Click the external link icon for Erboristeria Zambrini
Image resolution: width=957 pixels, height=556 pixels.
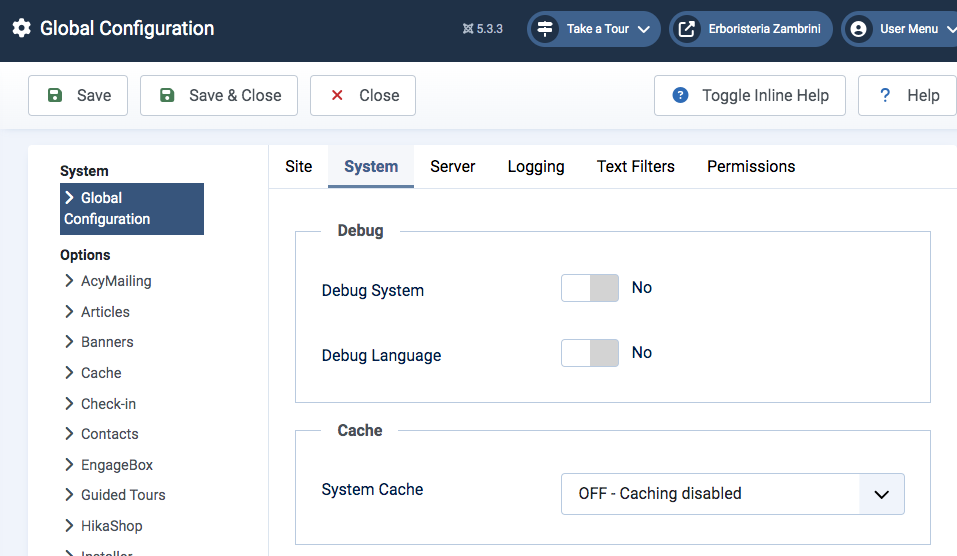pos(687,29)
